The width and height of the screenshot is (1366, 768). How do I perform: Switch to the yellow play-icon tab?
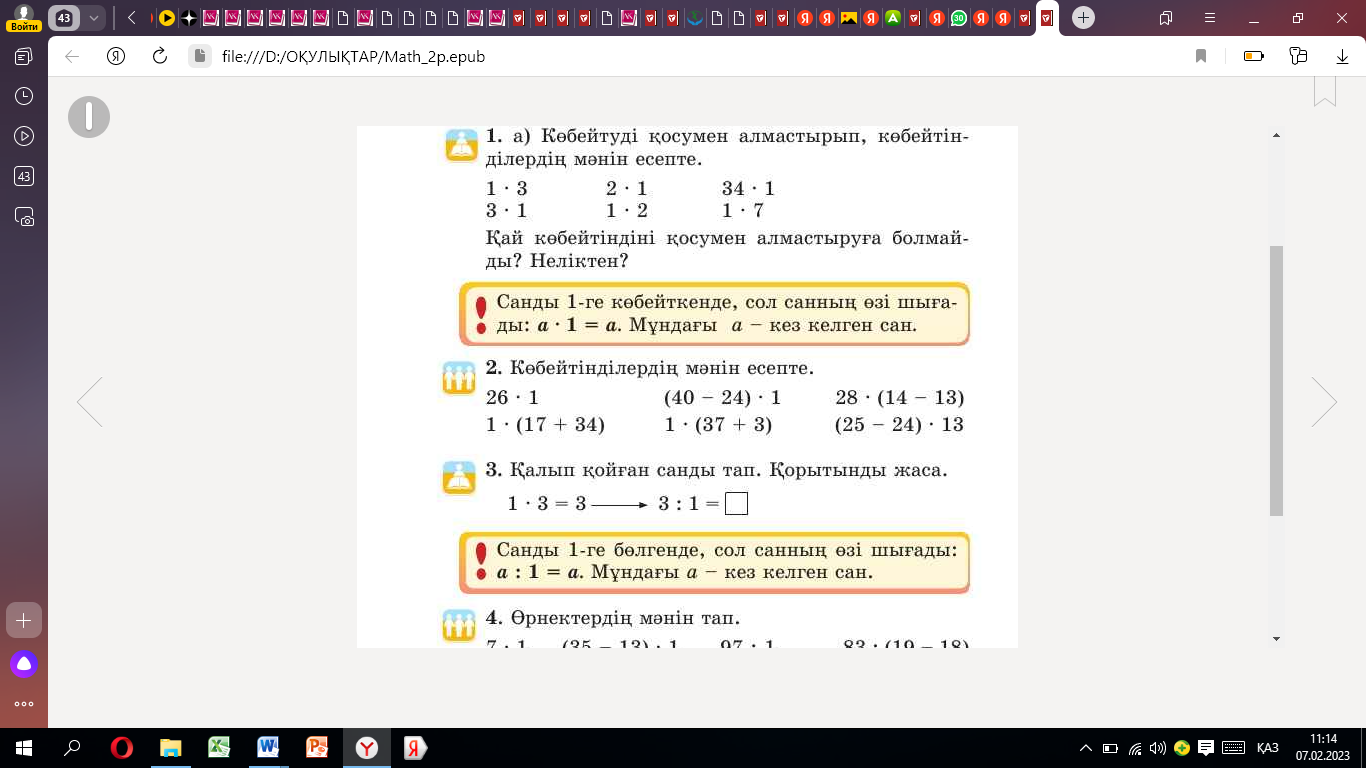(167, 18)
